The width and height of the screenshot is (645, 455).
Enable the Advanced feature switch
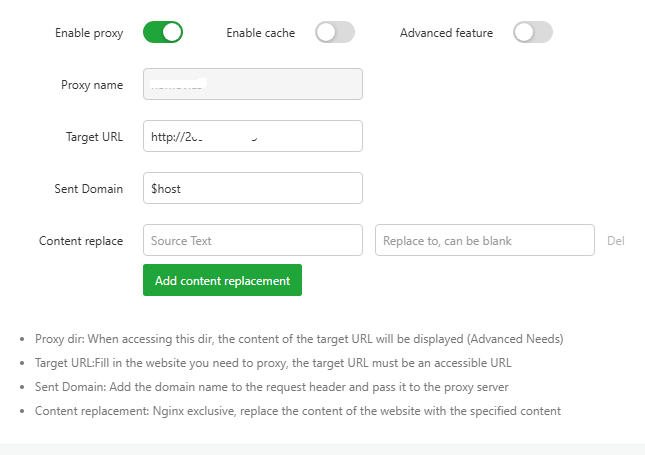tap(533, 33)
